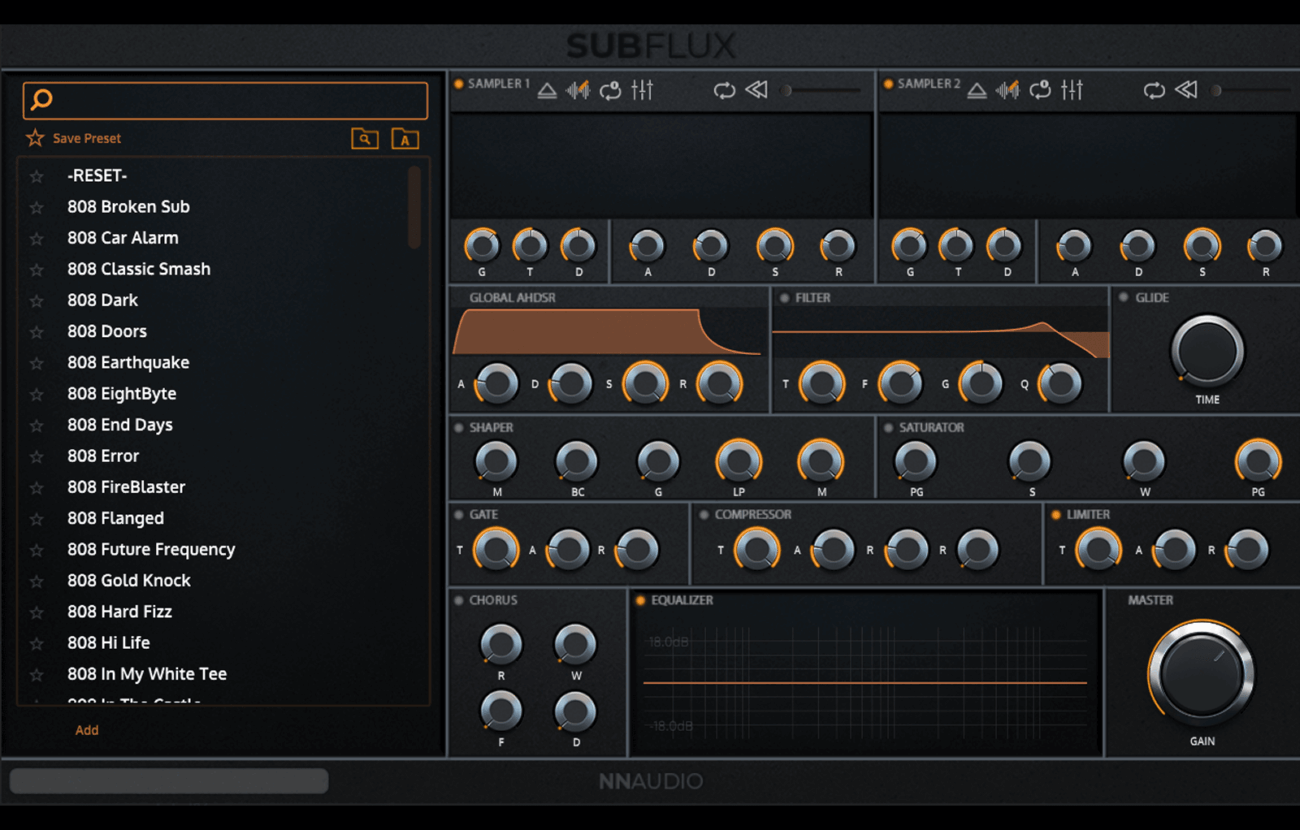Click the Equalizer curve display
Viewport: 1300px width, 830px height.
(x=865, y=683)
